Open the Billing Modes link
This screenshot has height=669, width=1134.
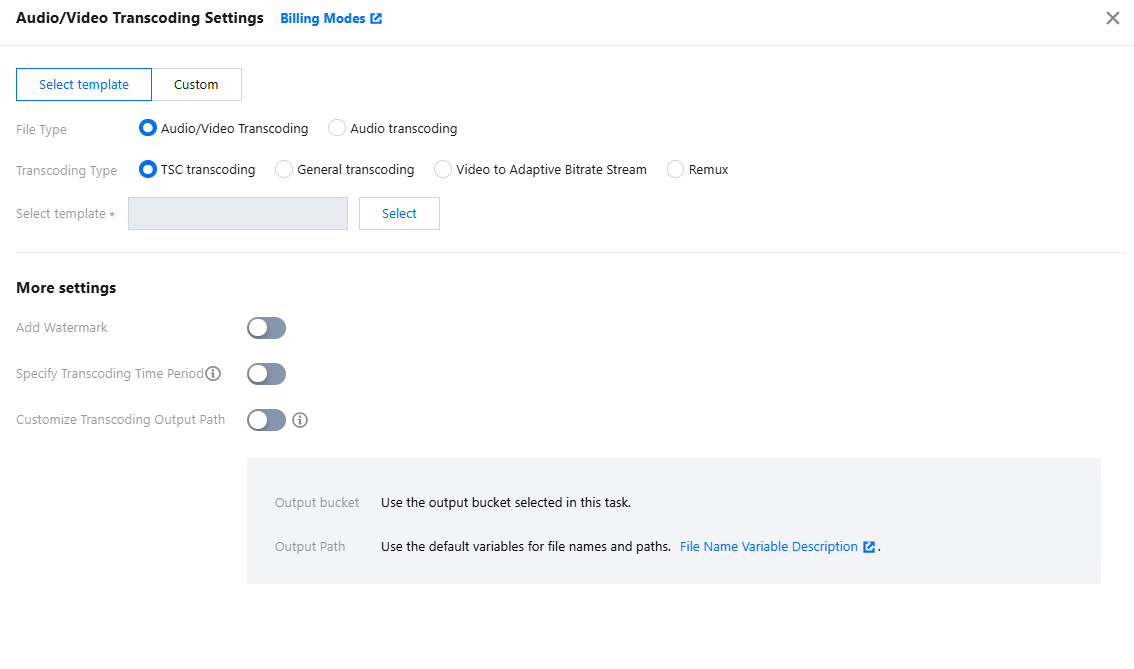click(322, 19)
